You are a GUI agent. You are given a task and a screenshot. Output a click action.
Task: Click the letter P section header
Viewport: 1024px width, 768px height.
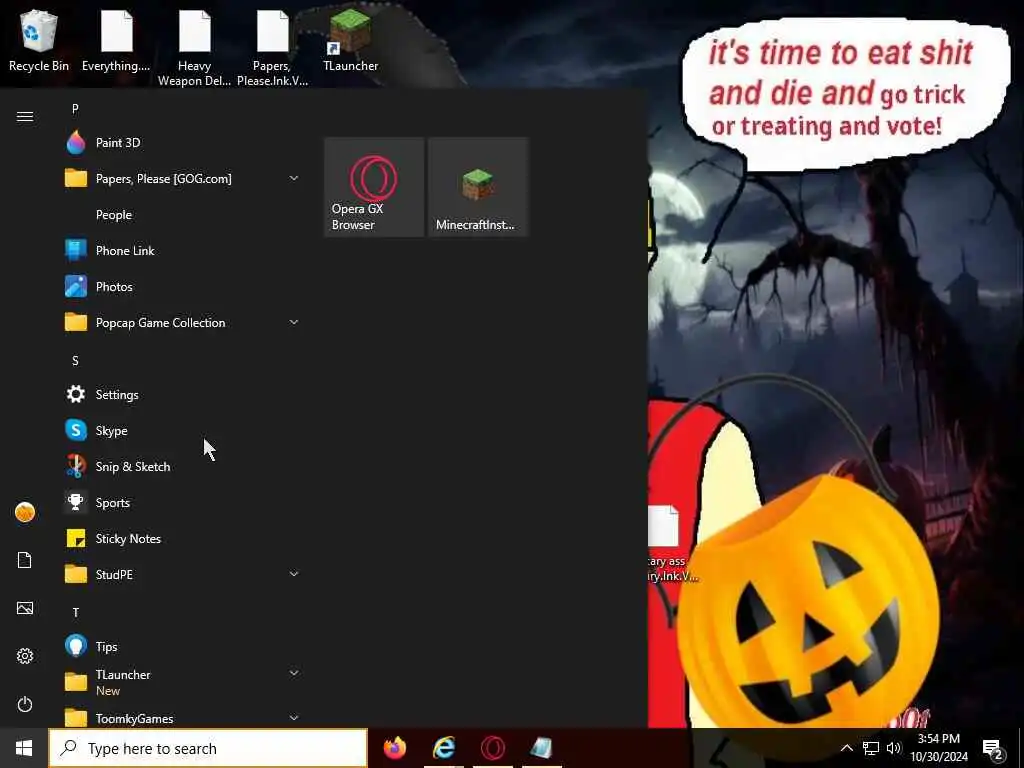[x=75, y=108]
